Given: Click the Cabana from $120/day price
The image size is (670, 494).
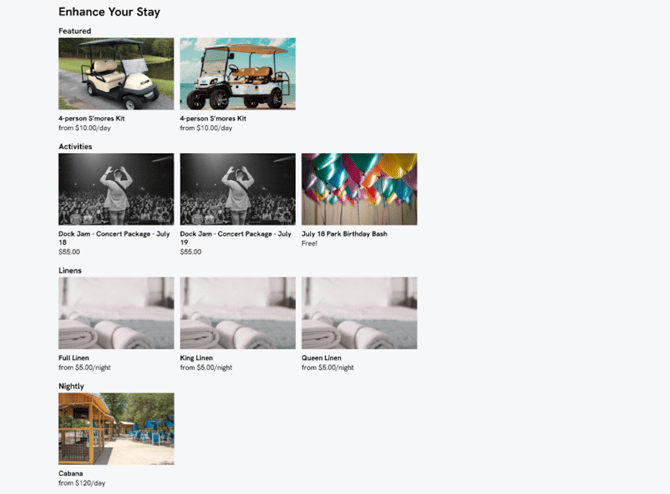Looking at the screenshot, I should 82,483.
